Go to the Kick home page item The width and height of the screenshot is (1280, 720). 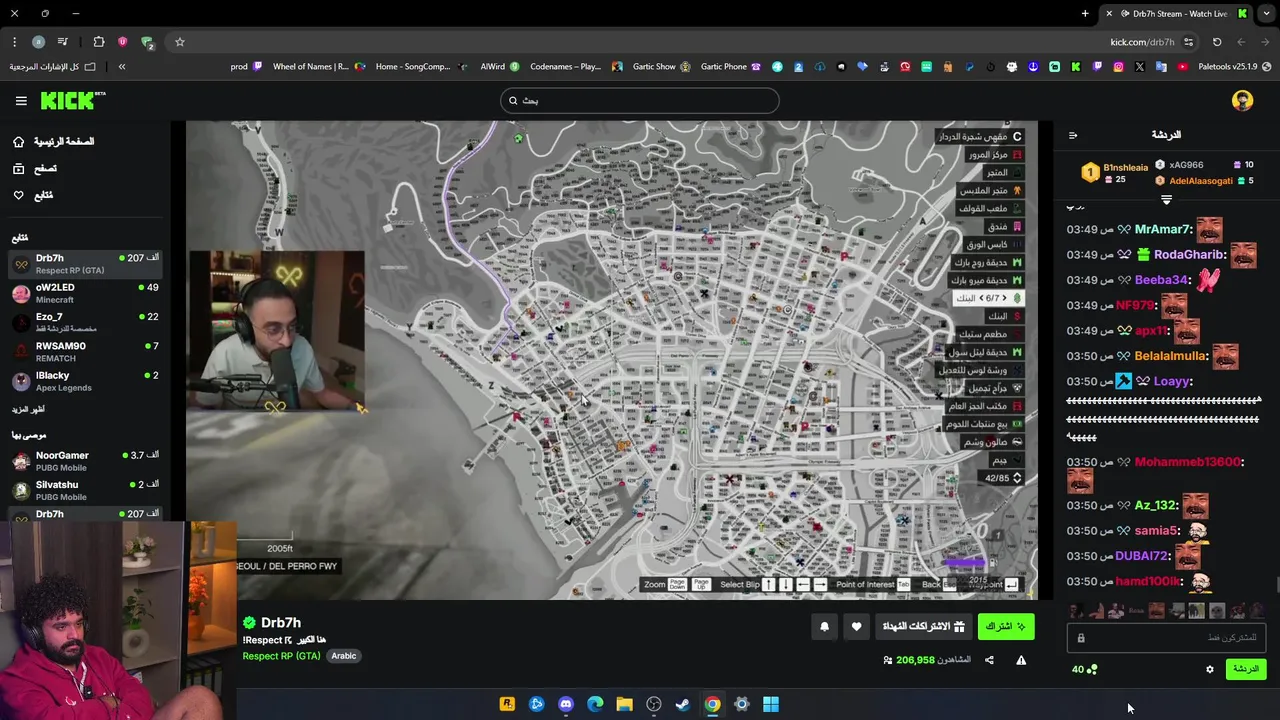point(54,142)
